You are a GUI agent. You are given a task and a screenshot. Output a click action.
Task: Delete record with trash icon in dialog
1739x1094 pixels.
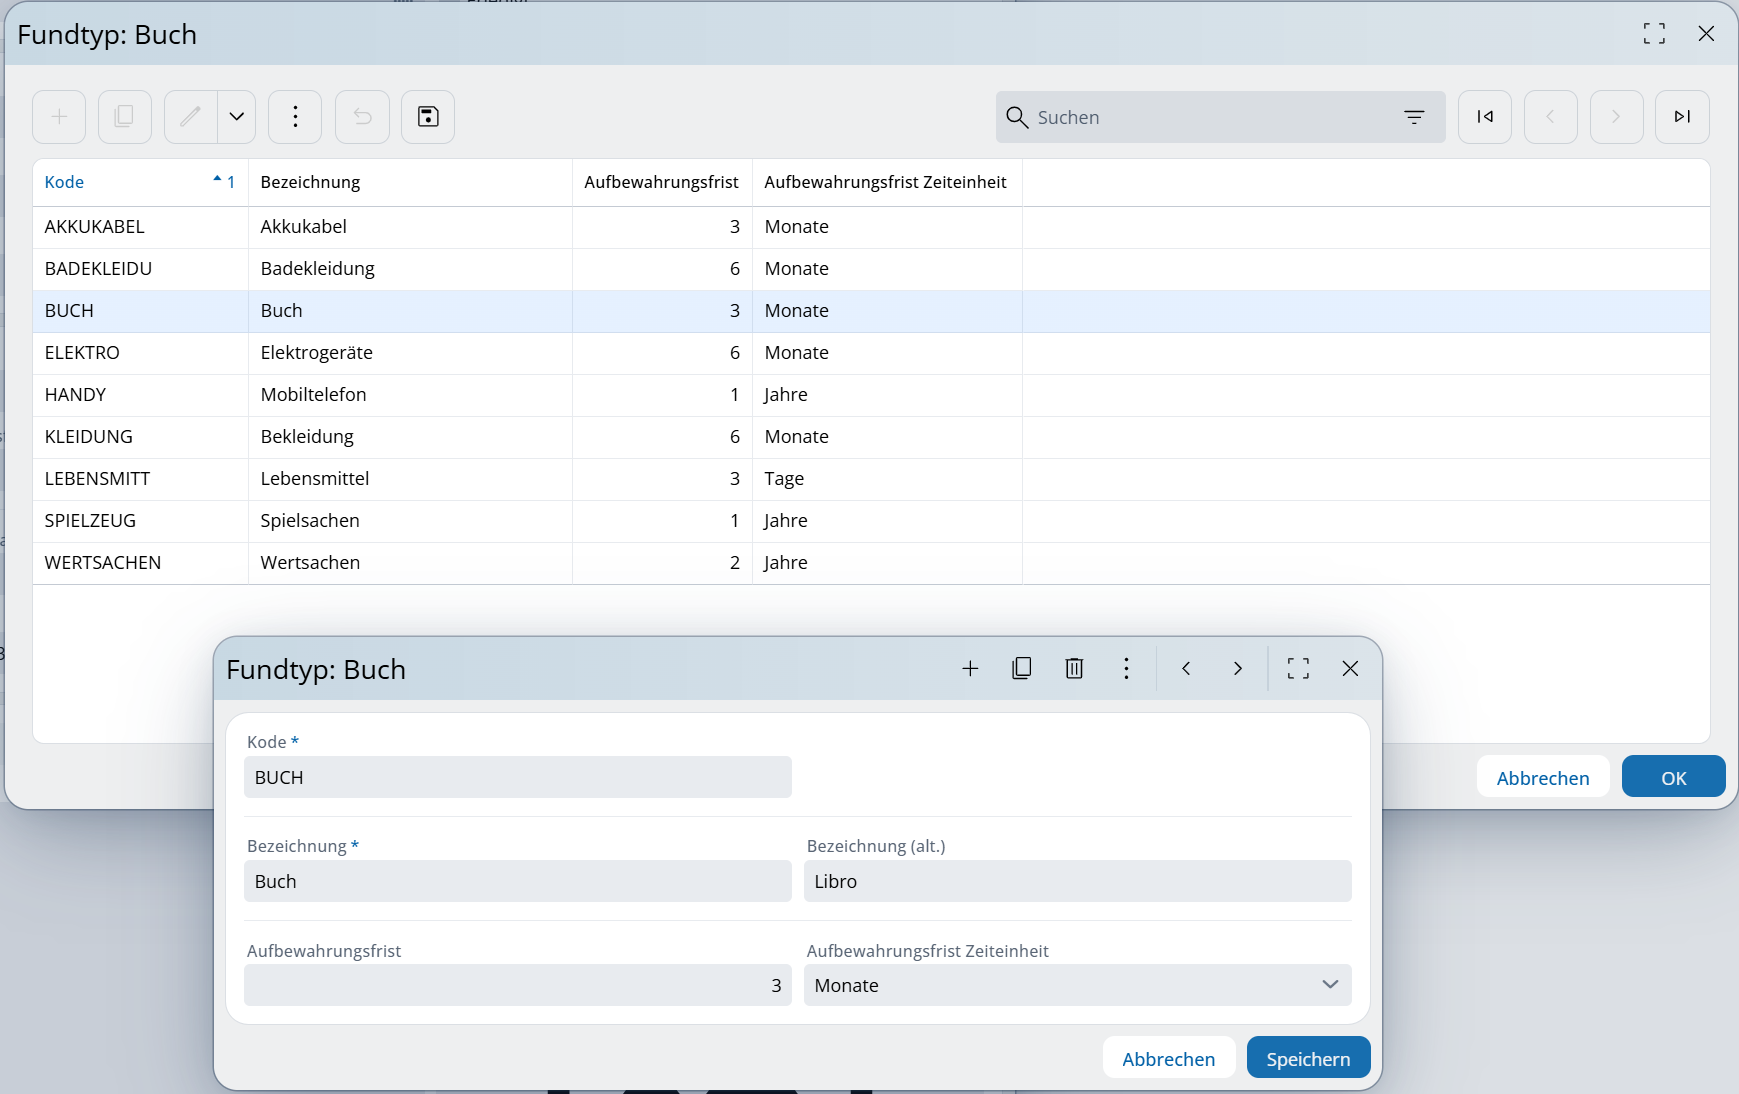[x=1074, y=669]
